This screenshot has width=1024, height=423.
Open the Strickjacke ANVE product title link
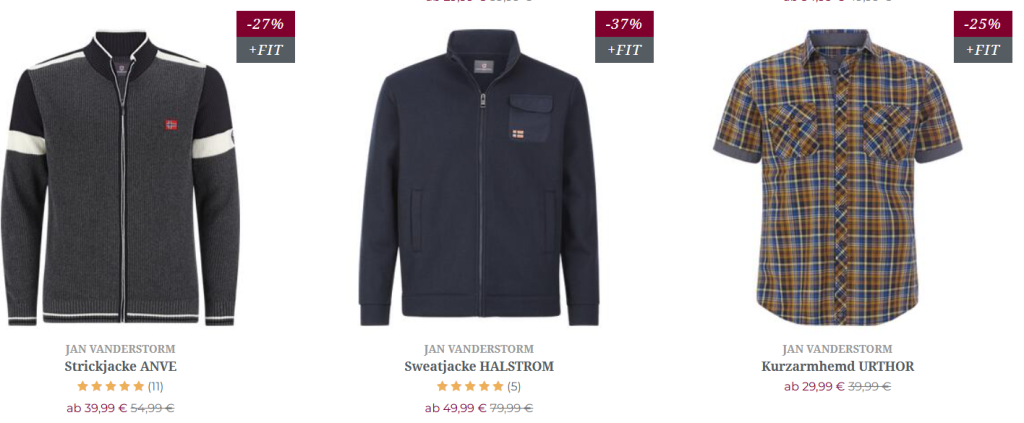[120, 366]
